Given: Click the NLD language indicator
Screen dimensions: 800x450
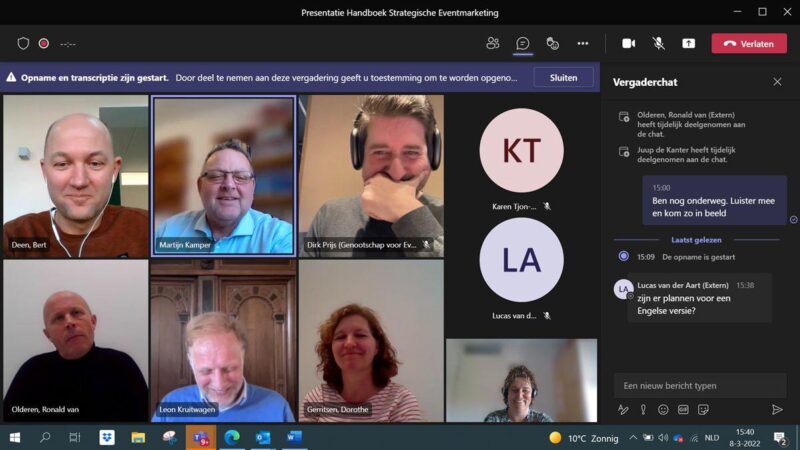Looking at the screenshot, I should point(712,438).
